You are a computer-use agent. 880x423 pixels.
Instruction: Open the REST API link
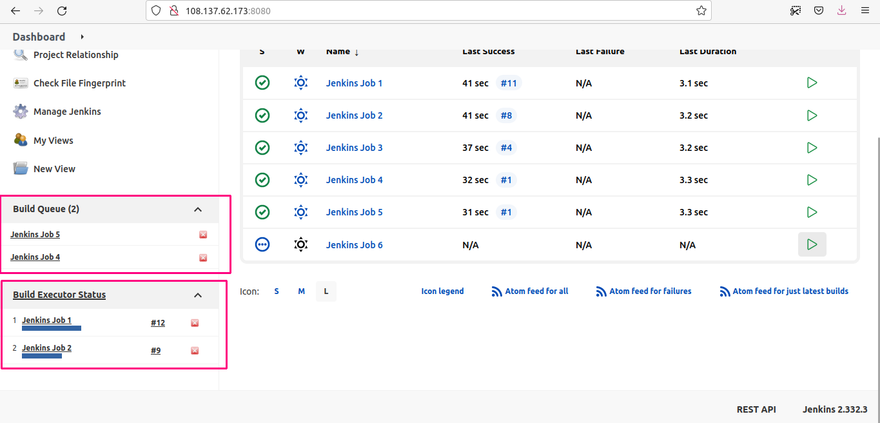coord(756,409)
